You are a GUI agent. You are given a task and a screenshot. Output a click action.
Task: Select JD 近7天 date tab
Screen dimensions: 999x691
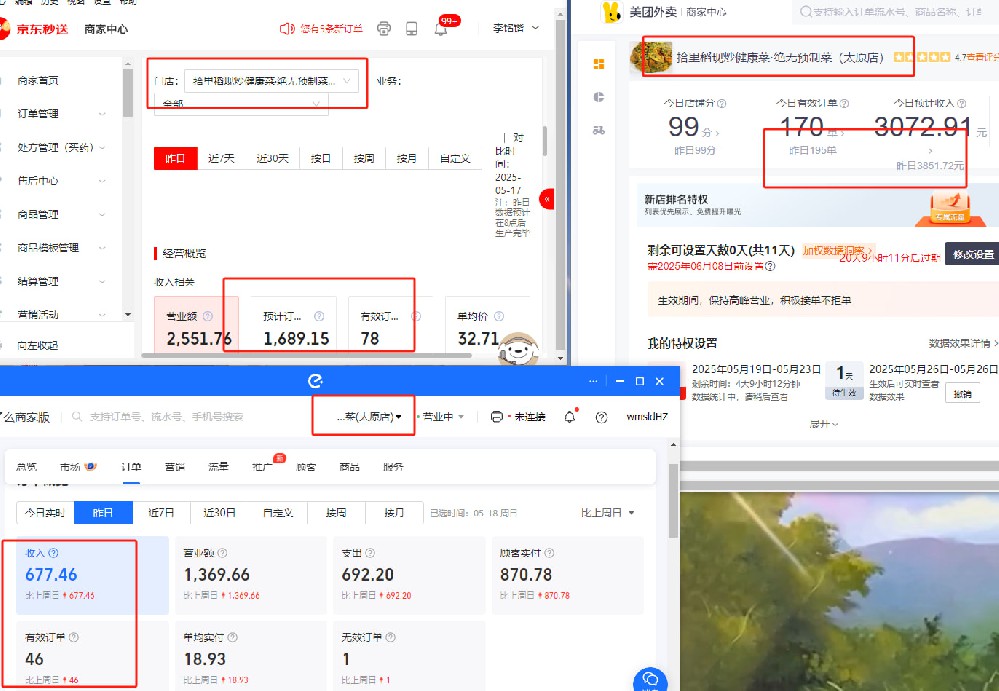pos(221,158)
